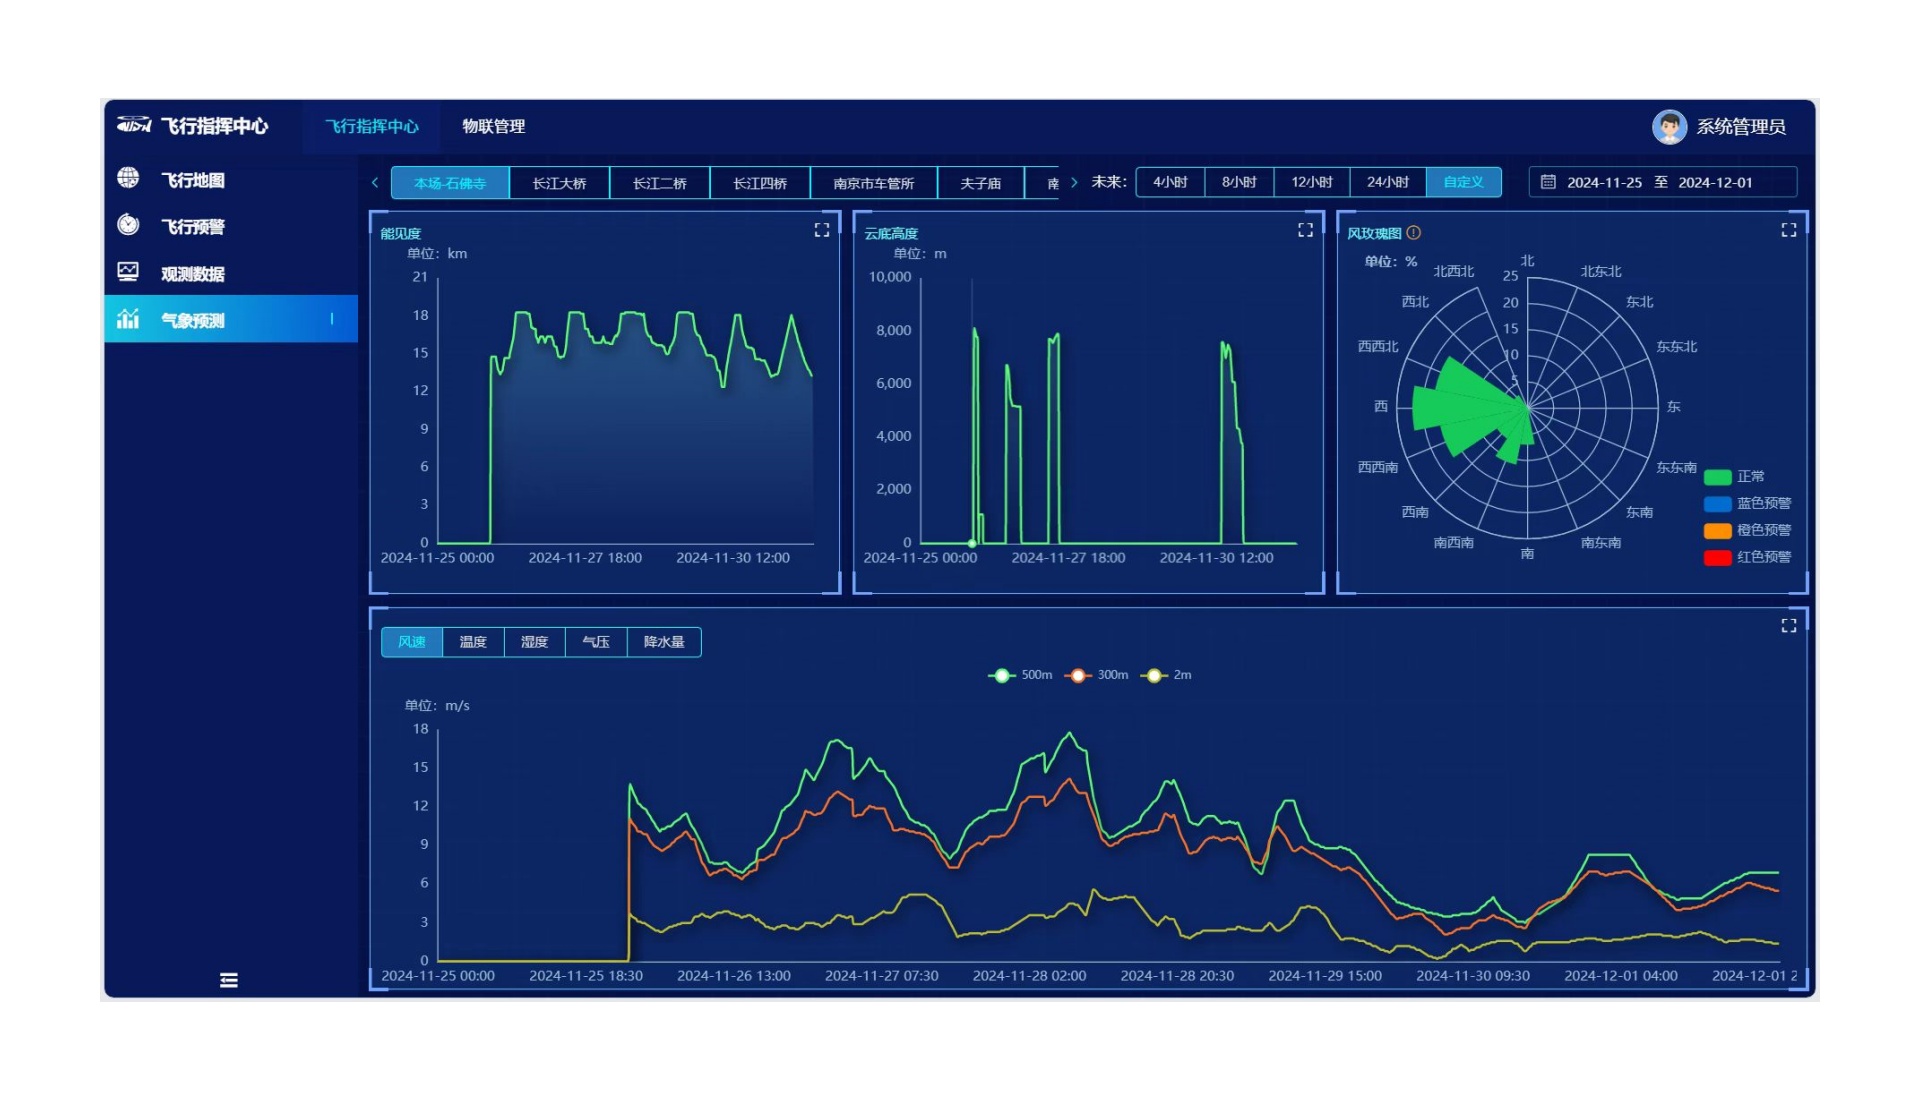Open 飞行预警 via its clock icon
Image resolution: width=1920 pixels, height=1100 pixels.
point(128,225)
